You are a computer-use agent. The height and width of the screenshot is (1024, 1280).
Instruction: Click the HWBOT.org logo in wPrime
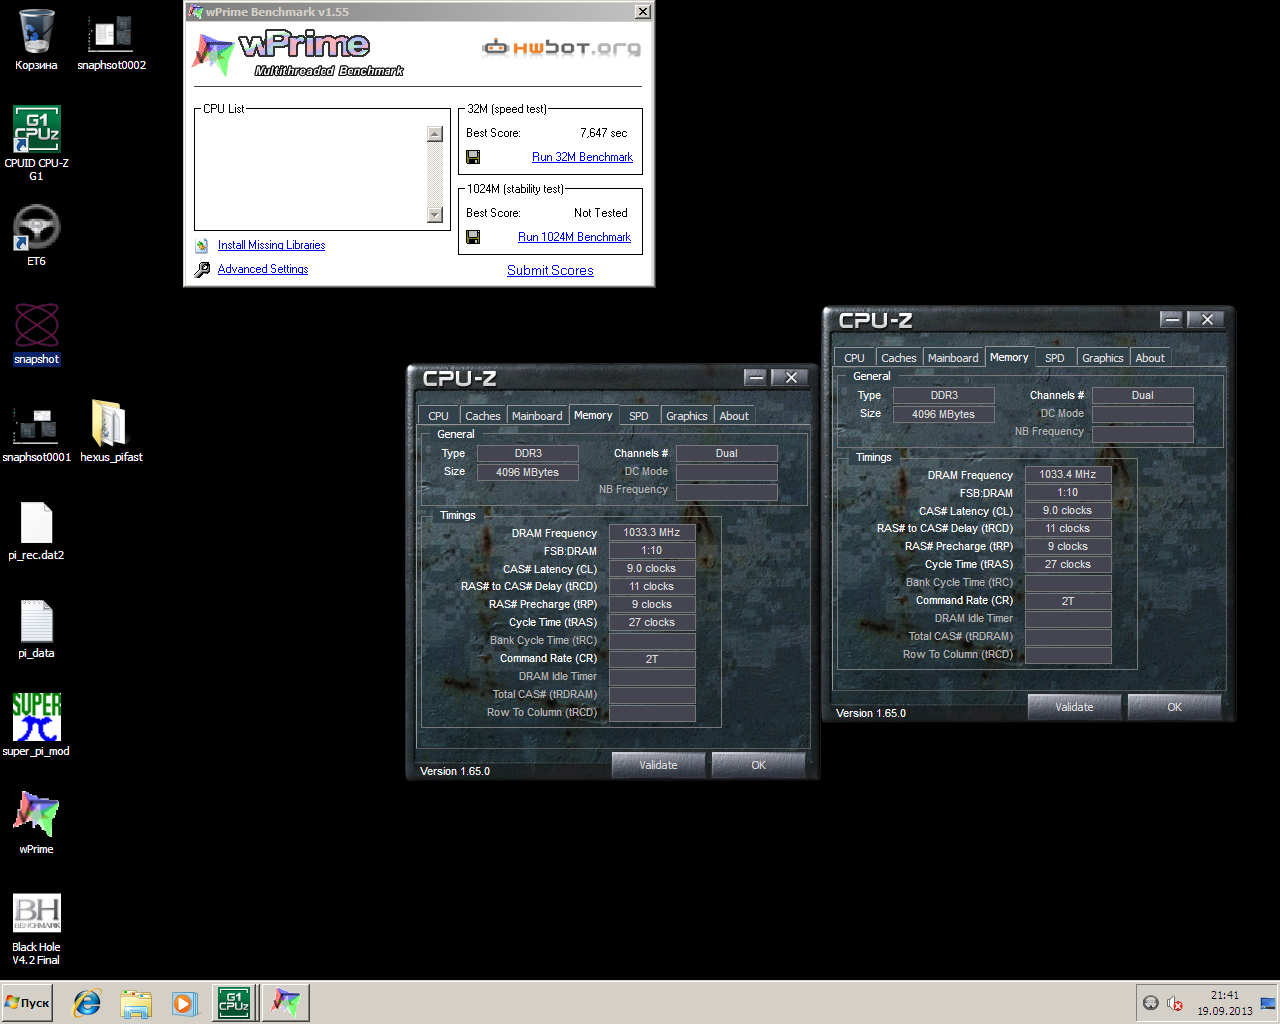click(562, 48)
